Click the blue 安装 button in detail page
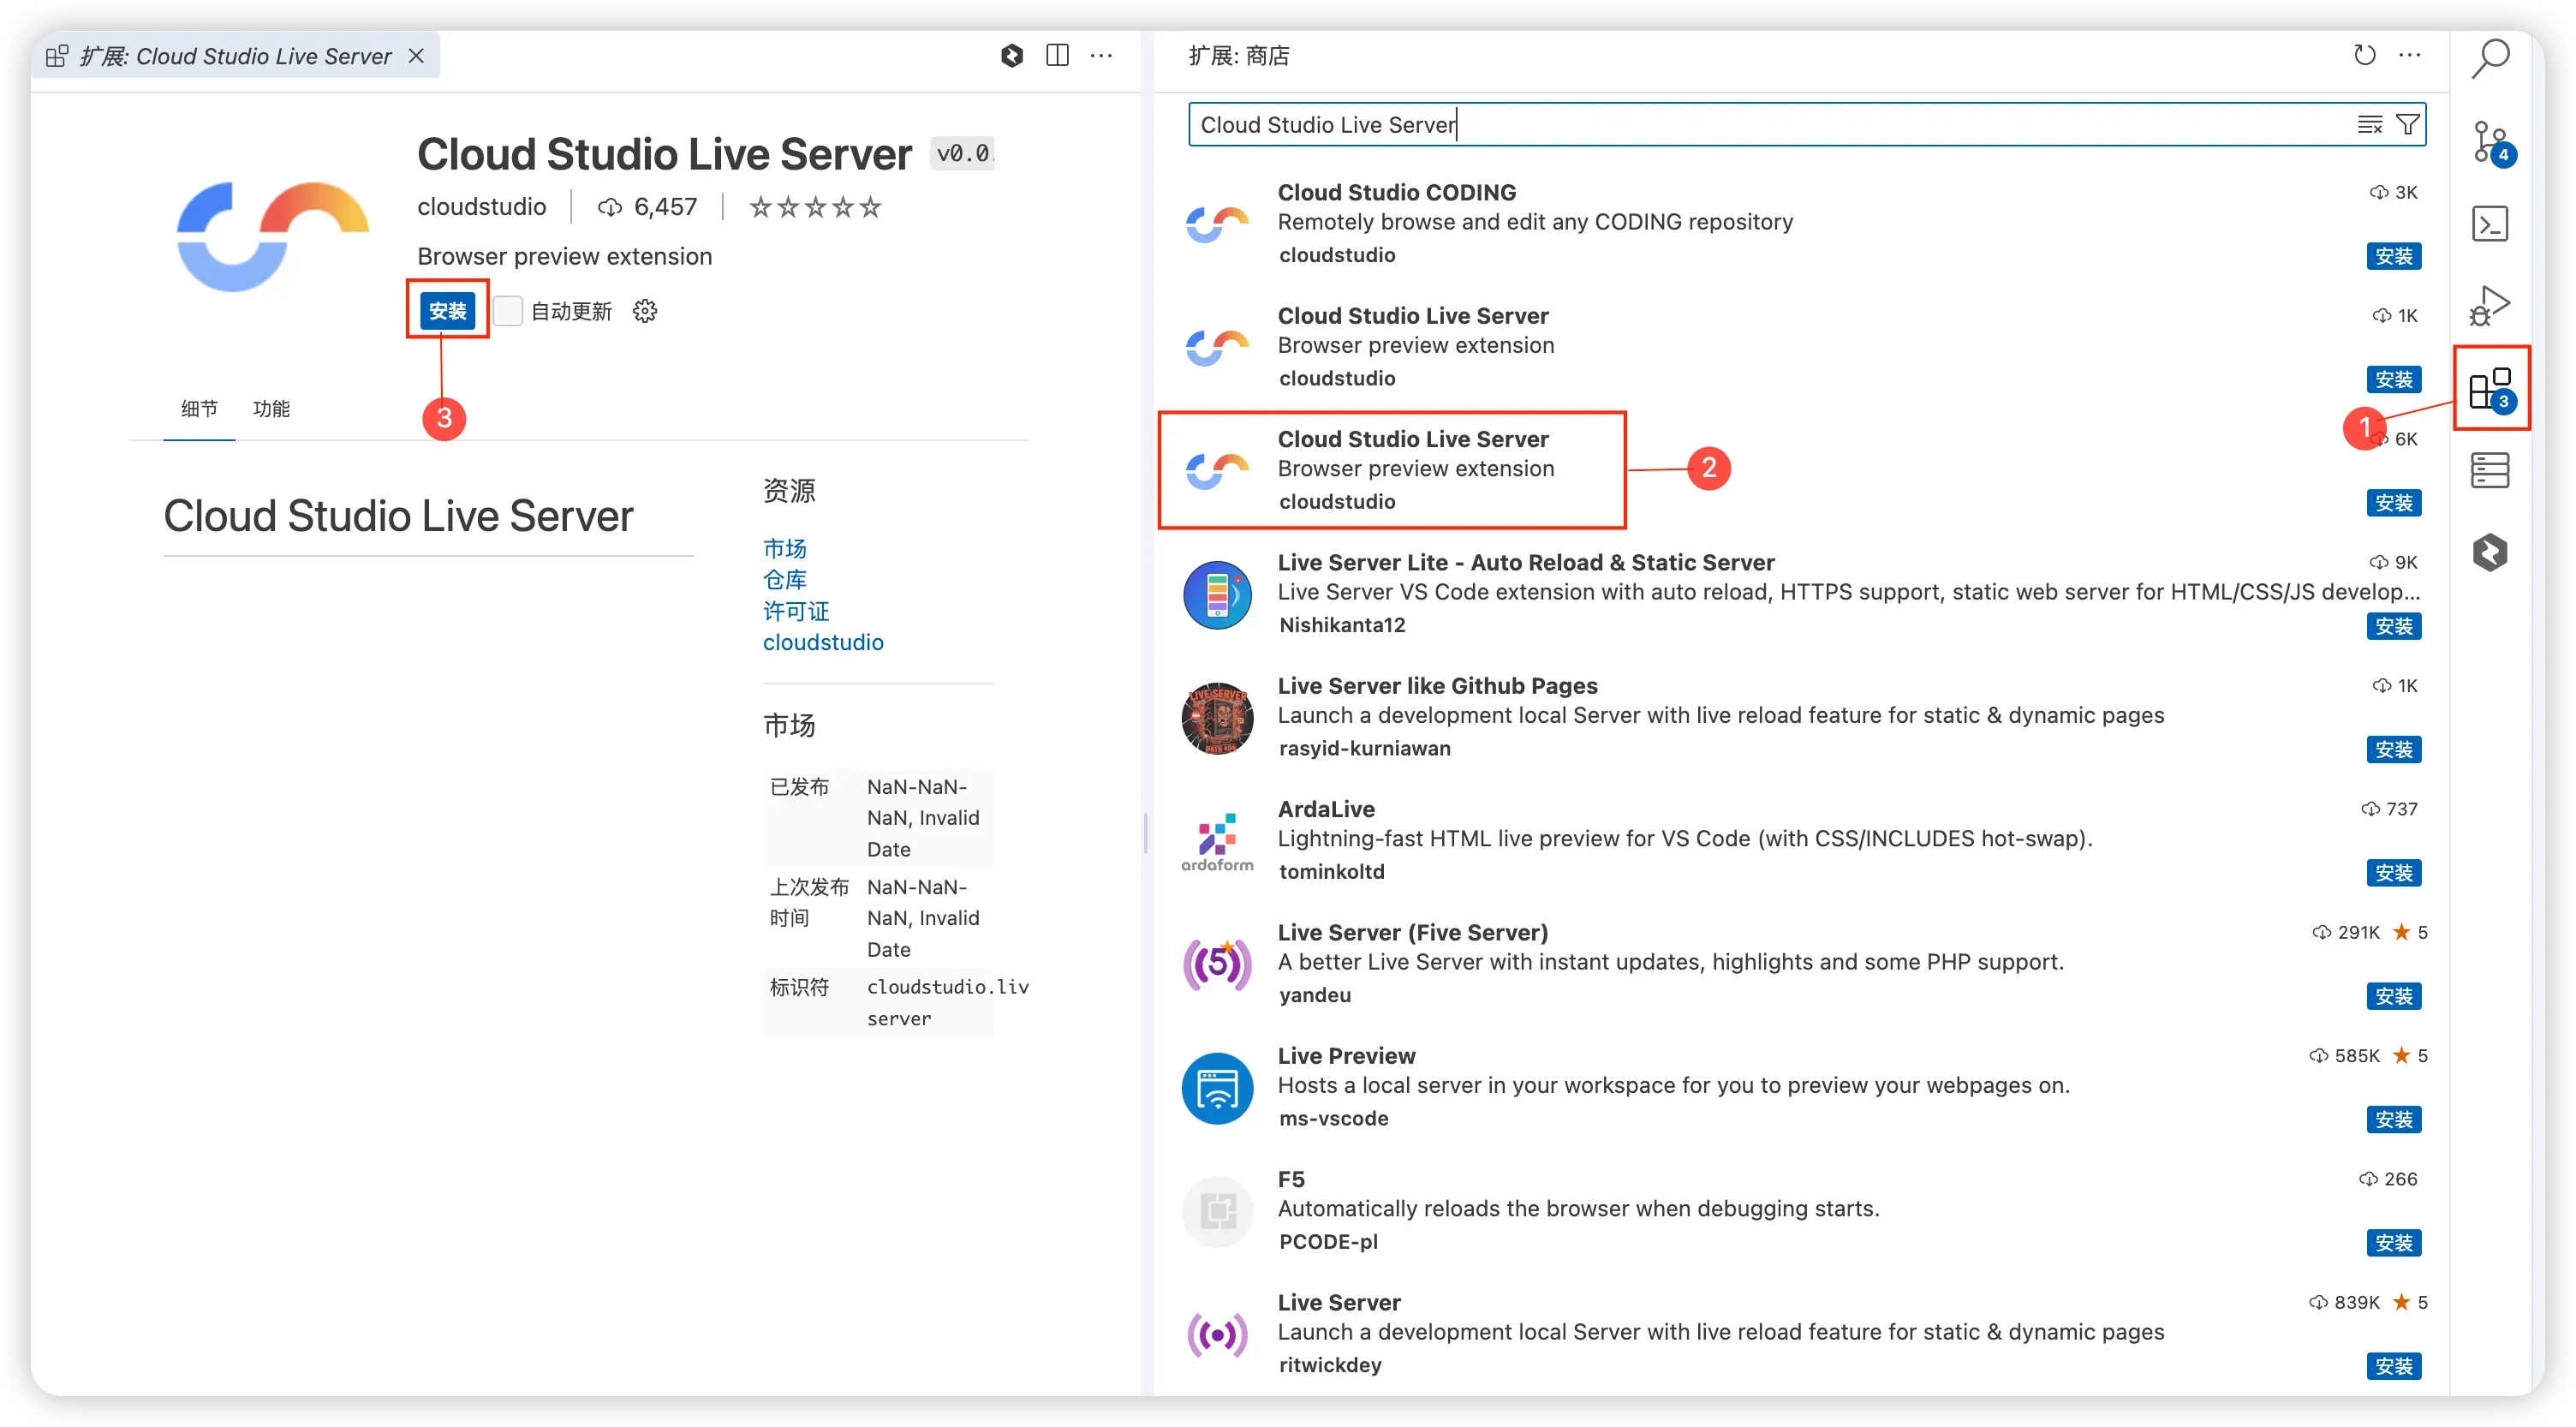Viewport: 2576px width, 1427px height. [447, 311]
